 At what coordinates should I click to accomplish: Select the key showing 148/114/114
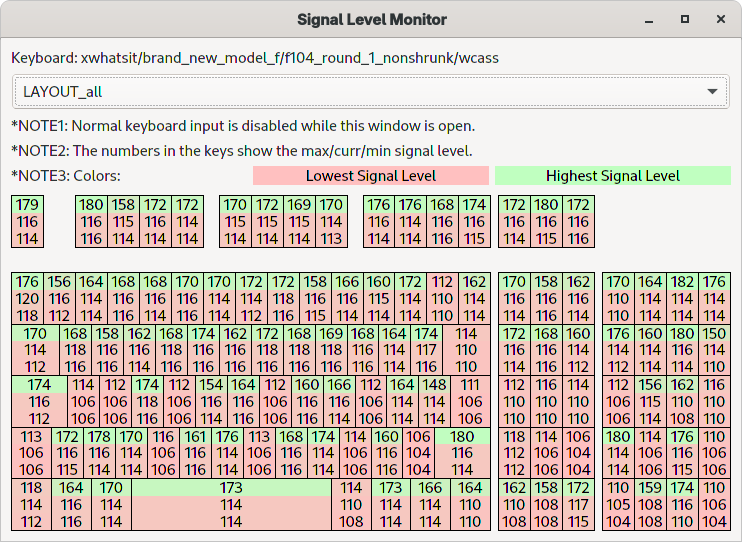[434, 401]
